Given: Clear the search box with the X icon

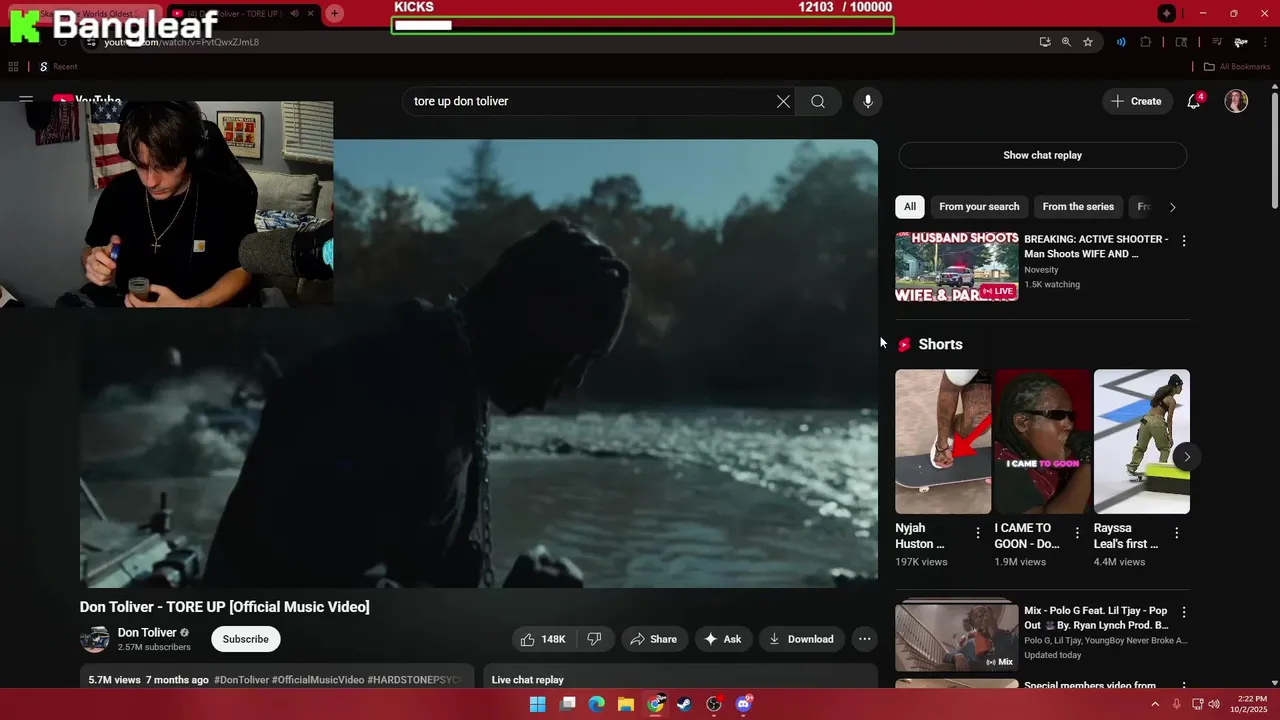Looking at the screenshot, I should point(783,101).
